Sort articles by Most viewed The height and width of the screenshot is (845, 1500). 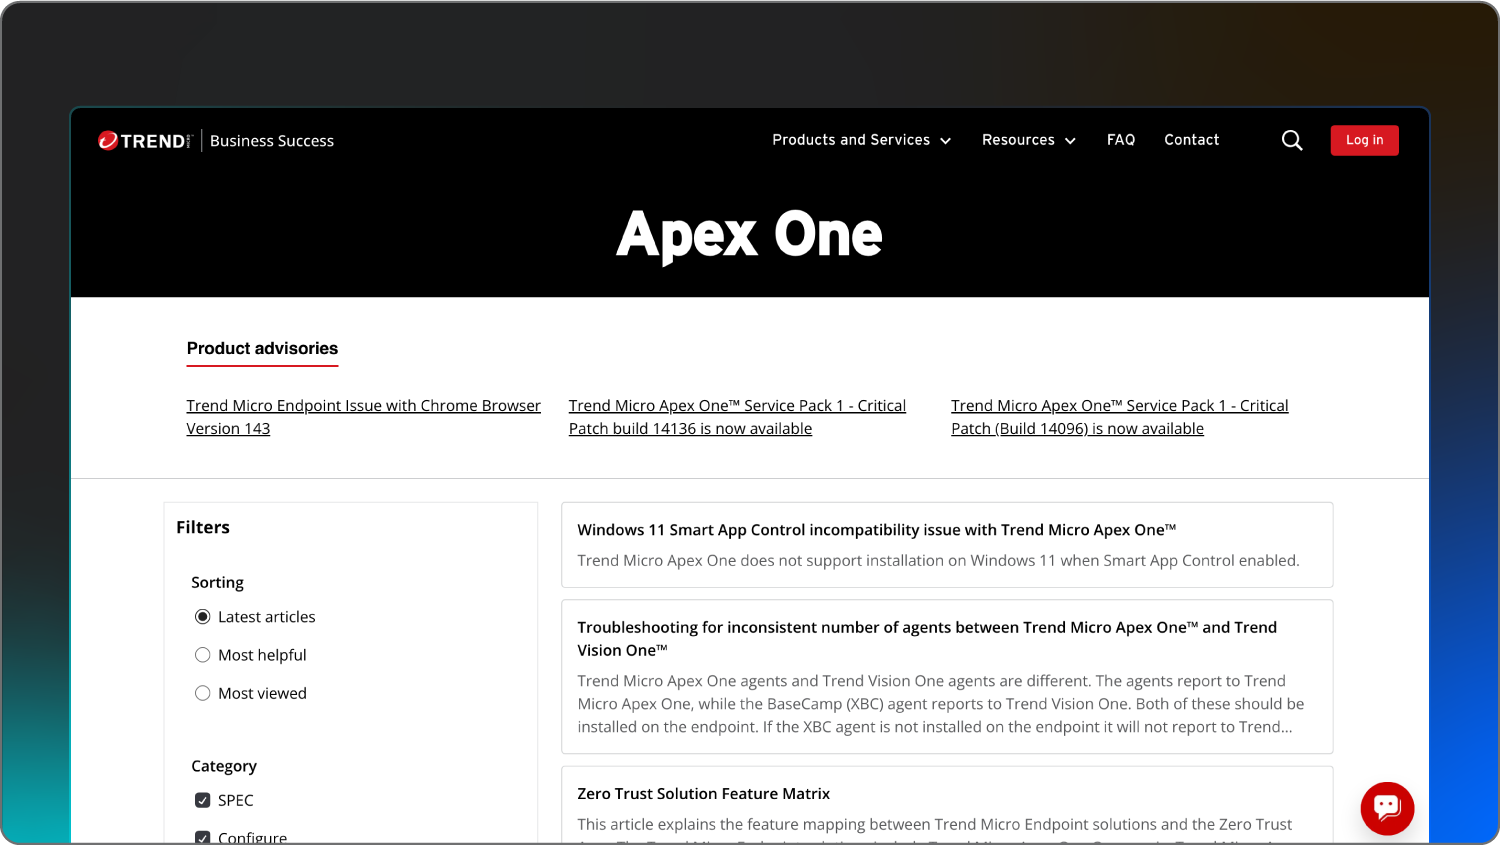203,693
